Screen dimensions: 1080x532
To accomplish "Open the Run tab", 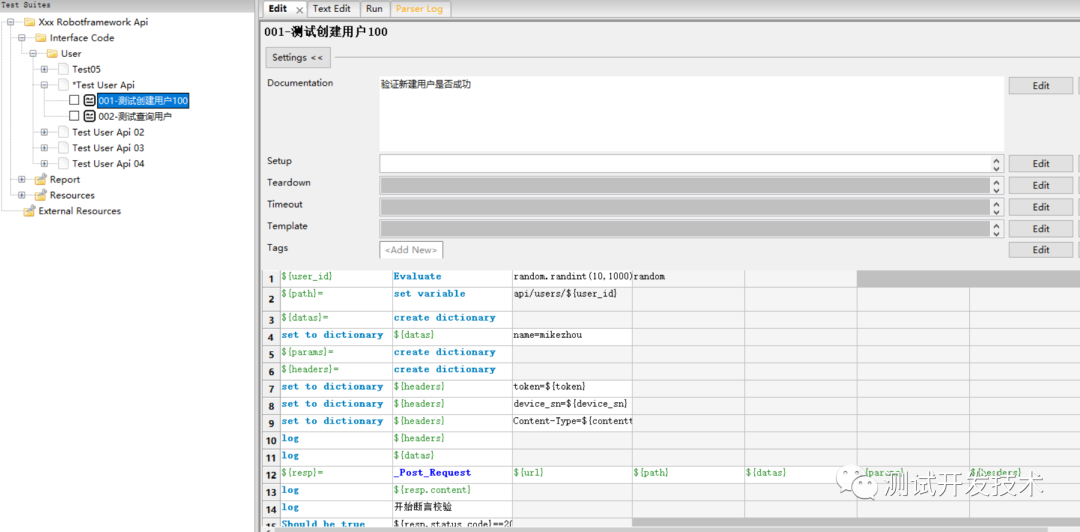I will (x=375, y=9).
